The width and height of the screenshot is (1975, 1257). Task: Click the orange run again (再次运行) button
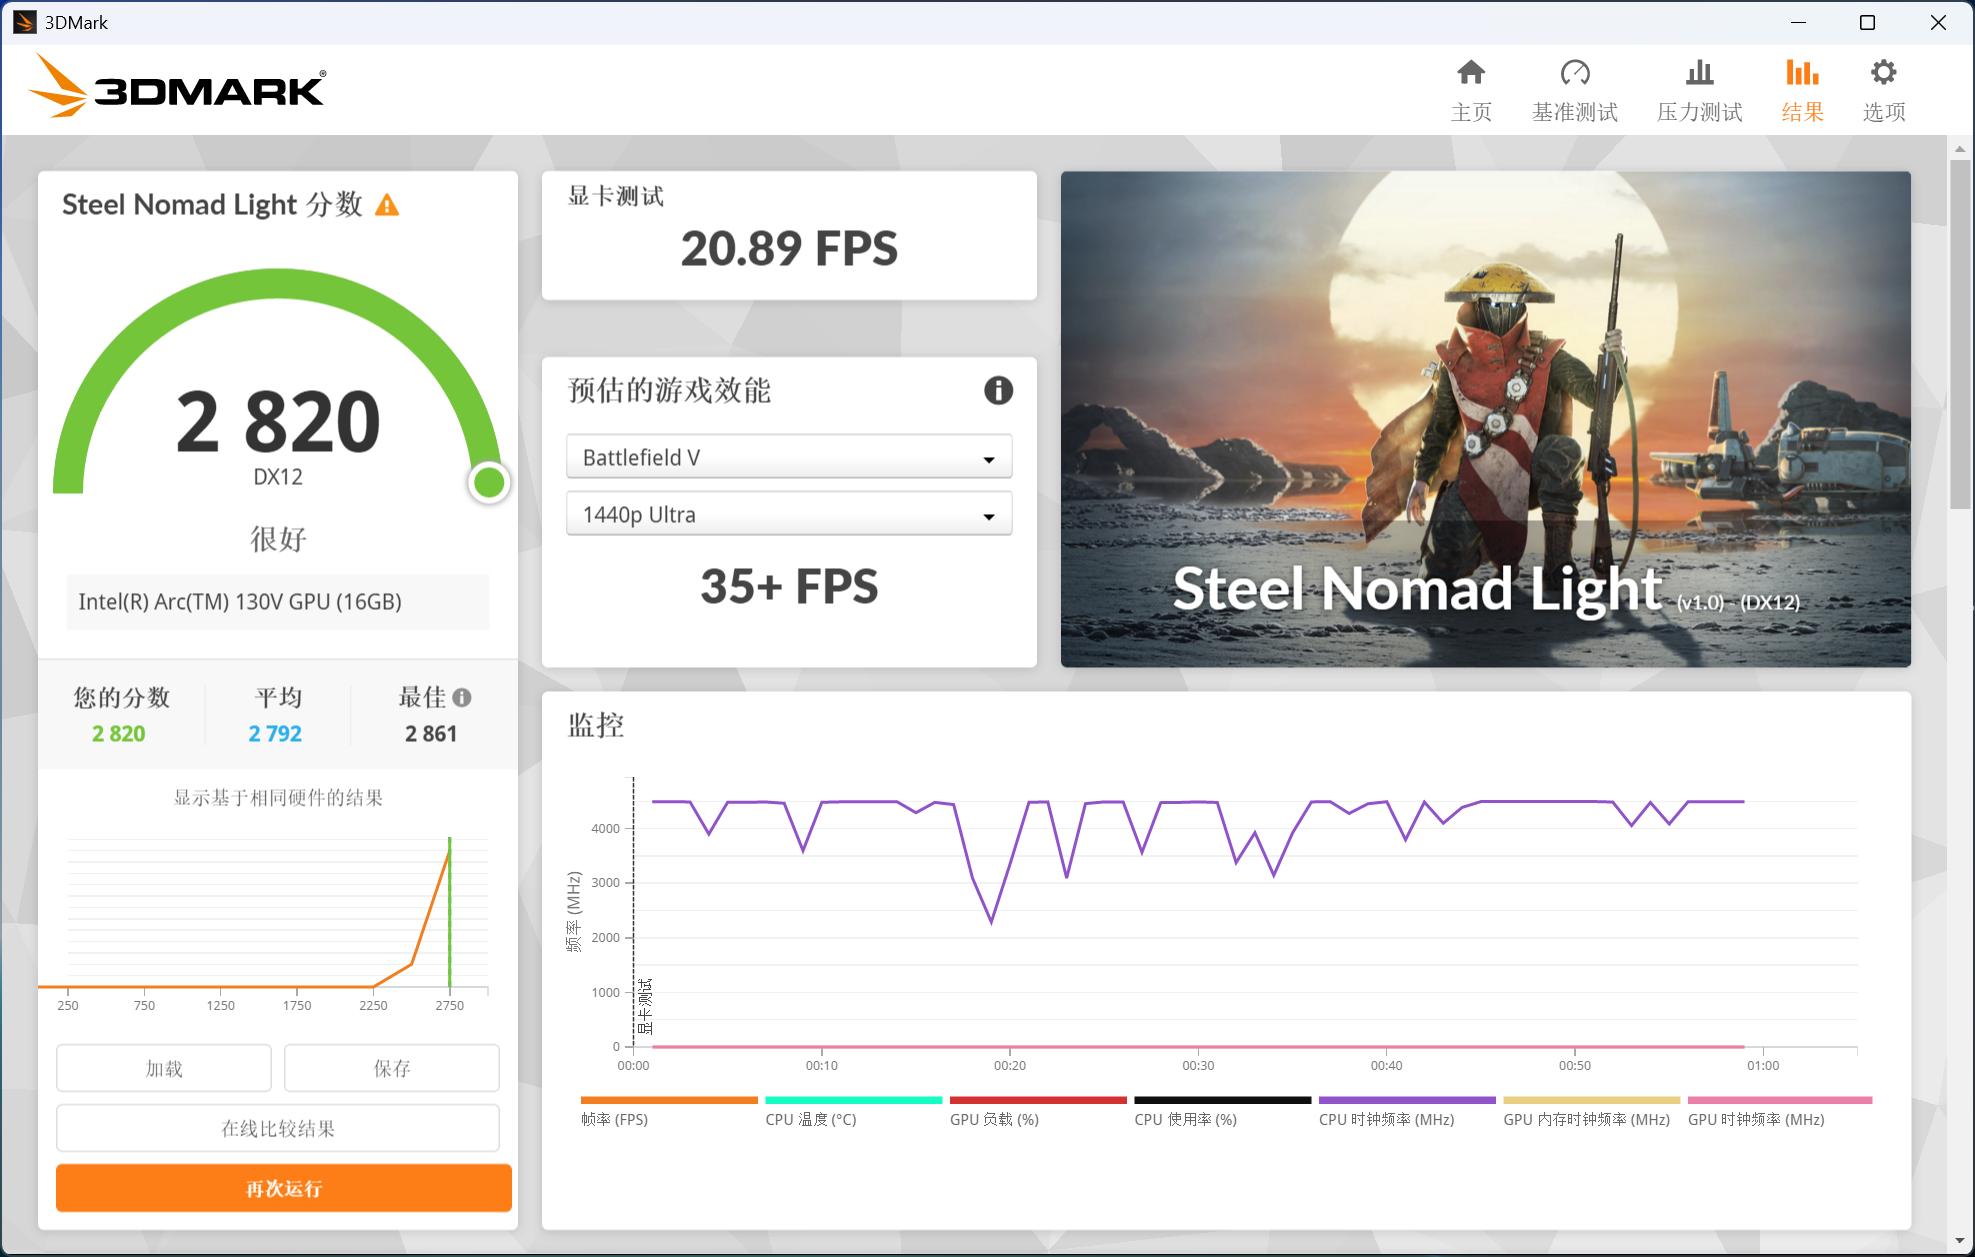pos(284,1188)
